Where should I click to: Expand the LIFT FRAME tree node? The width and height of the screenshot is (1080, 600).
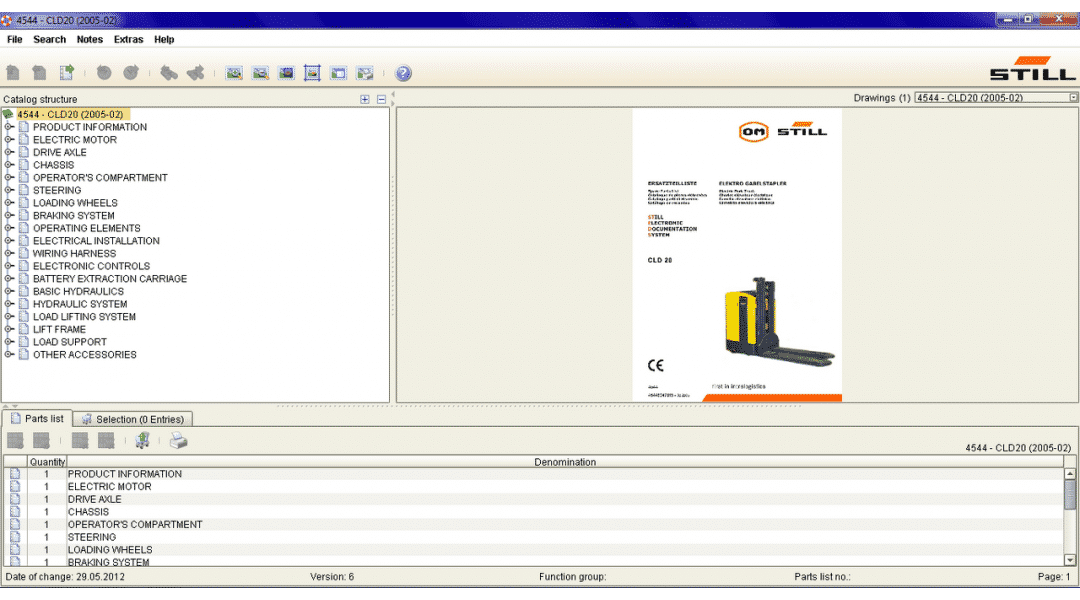tap(9, 329)
